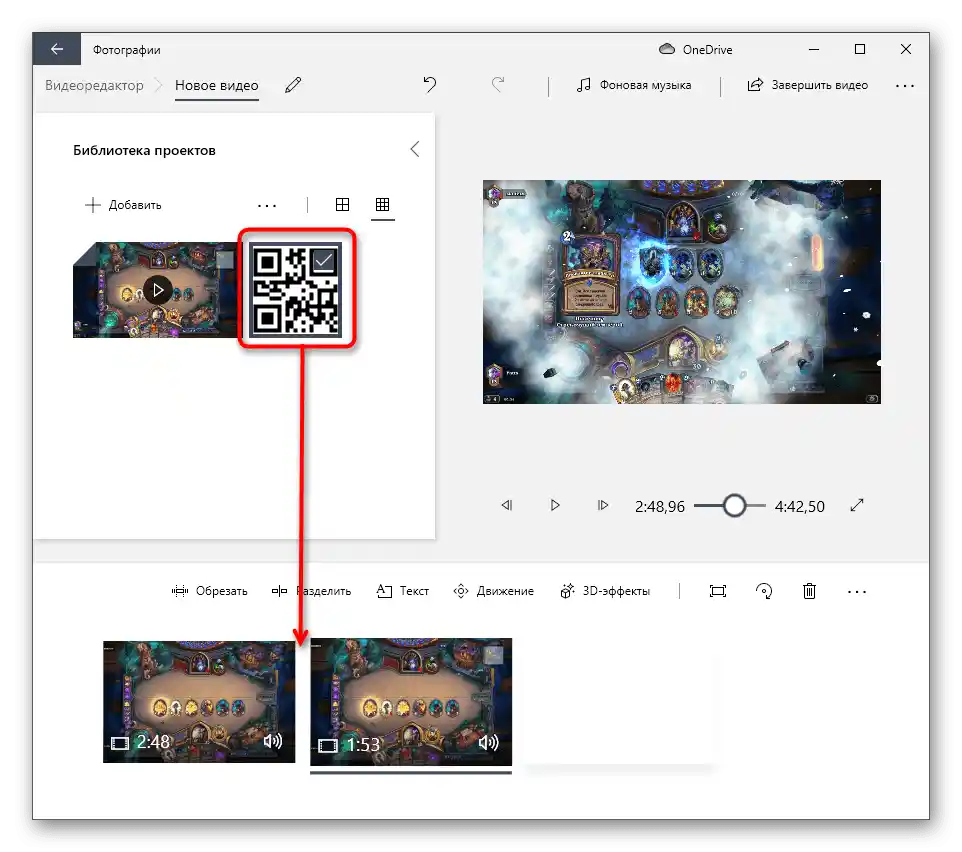Rotate the selected clip
The height and width of the screenshot is (852, 962).
click(764, 591)
